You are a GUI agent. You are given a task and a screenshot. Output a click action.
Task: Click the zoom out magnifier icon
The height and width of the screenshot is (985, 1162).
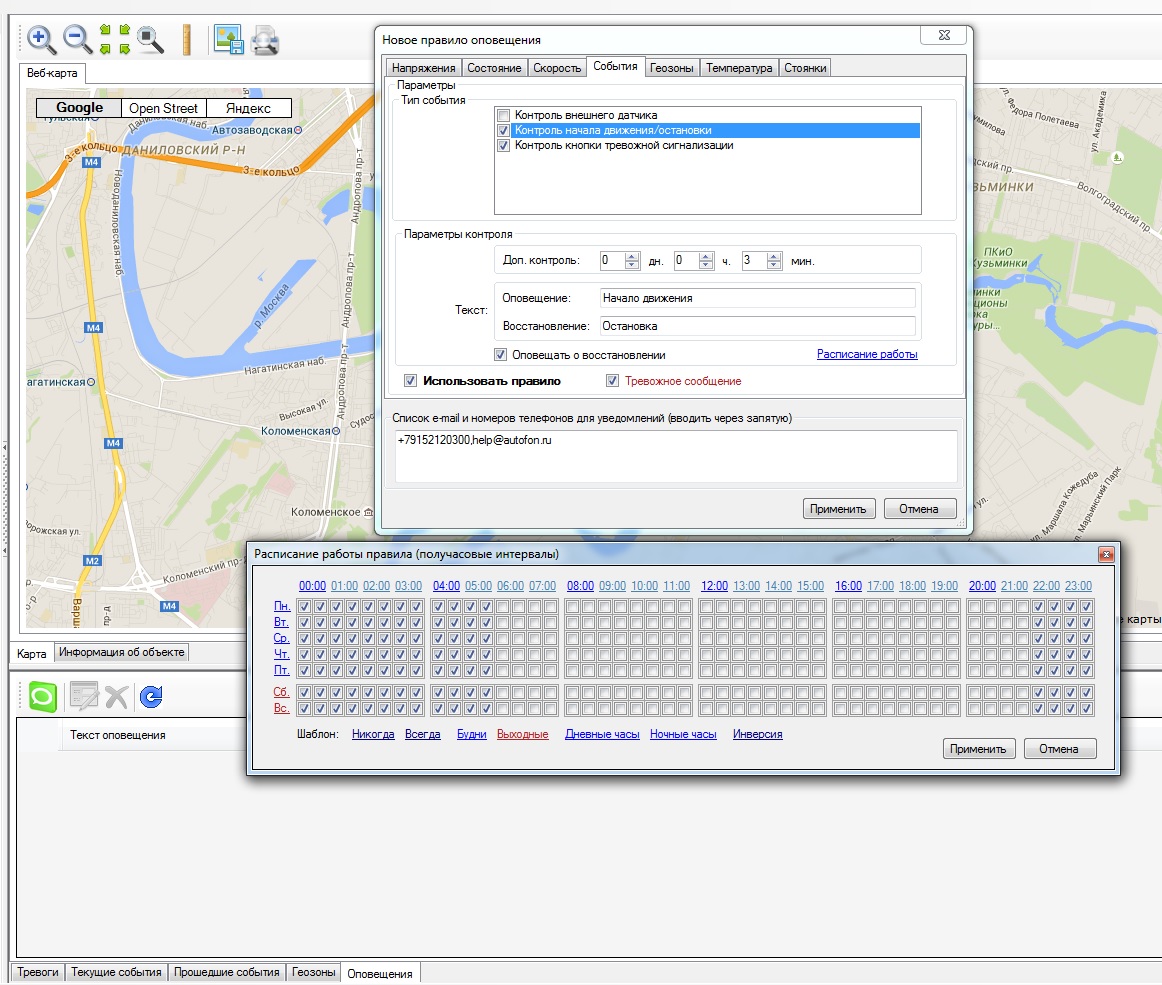click(x=77, y=40)
